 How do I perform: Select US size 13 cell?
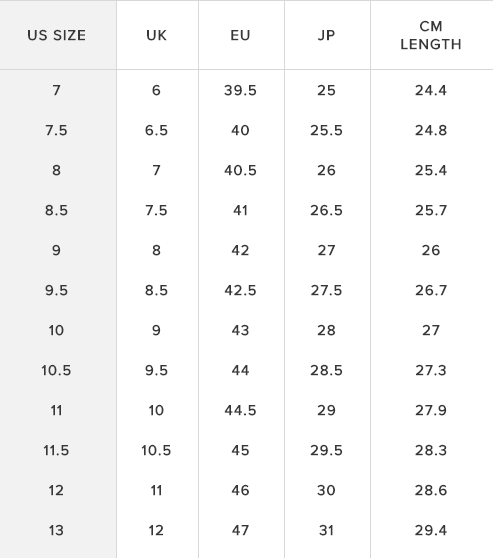[x=56, y=531]
